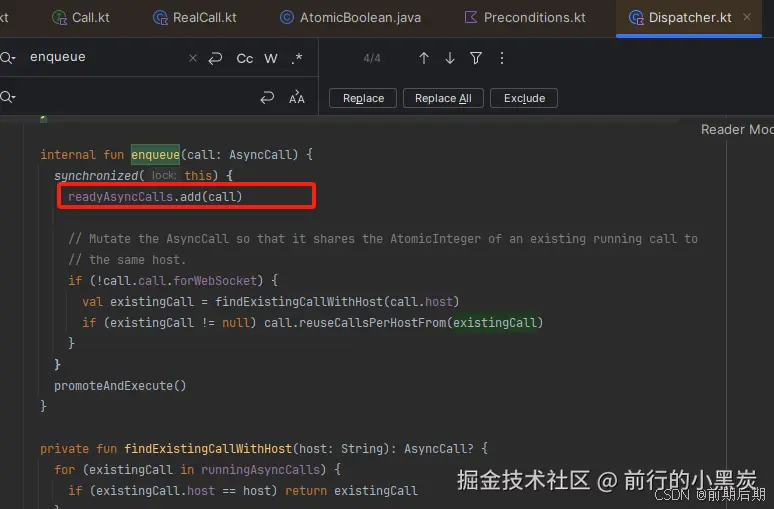Toggle Regex (.*) search option
The width and height of the screenshot is (774, 509).
point(297,58)
